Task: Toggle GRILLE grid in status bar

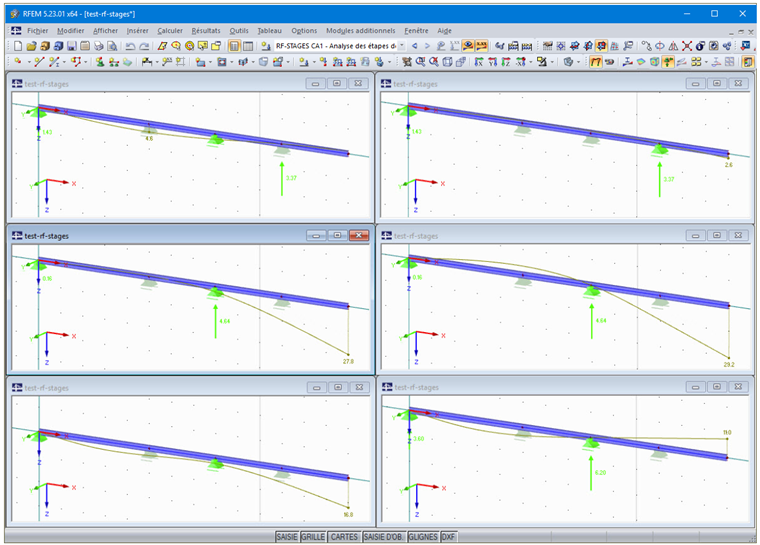Action: pos(313,537)
